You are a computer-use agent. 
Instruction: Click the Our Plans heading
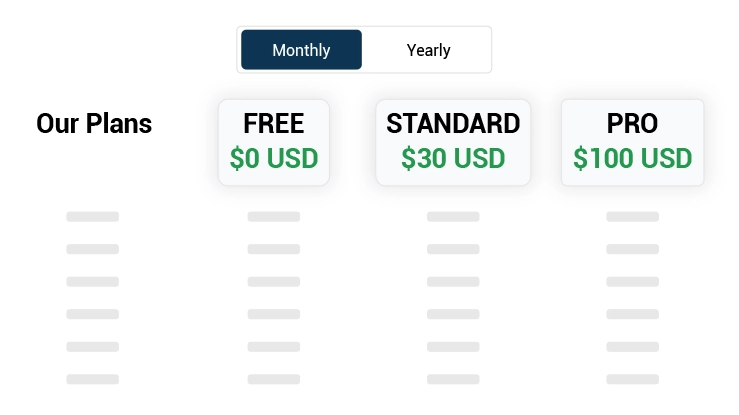click(x=94, y=124)
